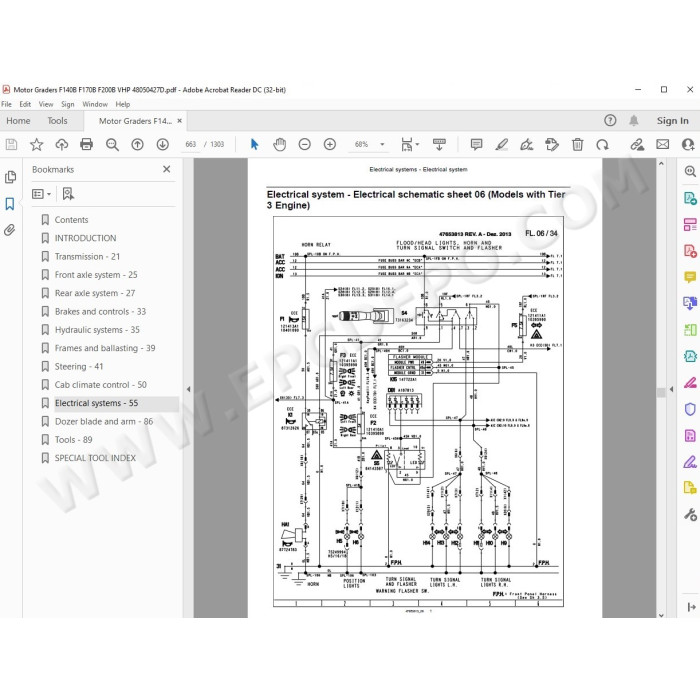Open bookmark options dropdown menu
The image size is (700, 700).
click(42, 194)
